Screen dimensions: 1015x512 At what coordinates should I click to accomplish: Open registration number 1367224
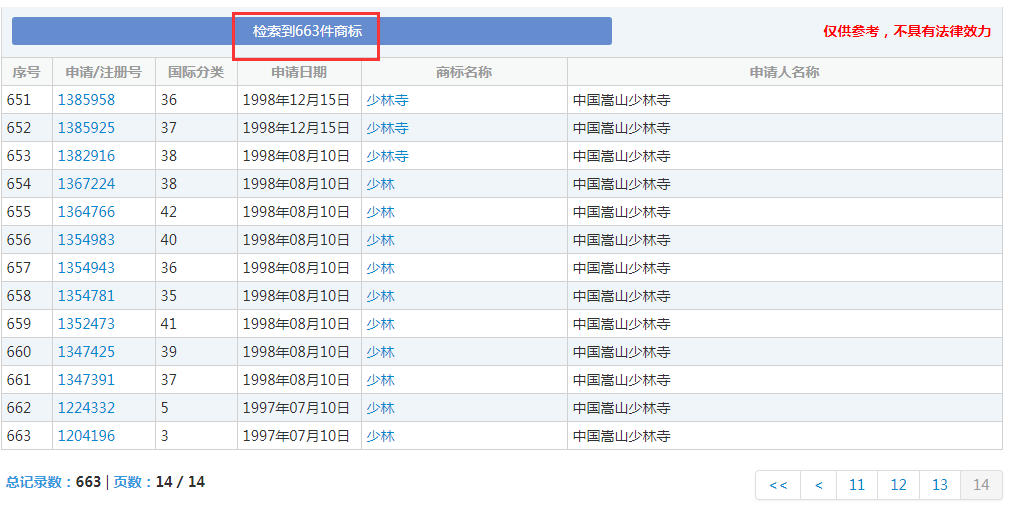(x=86, y=184)
